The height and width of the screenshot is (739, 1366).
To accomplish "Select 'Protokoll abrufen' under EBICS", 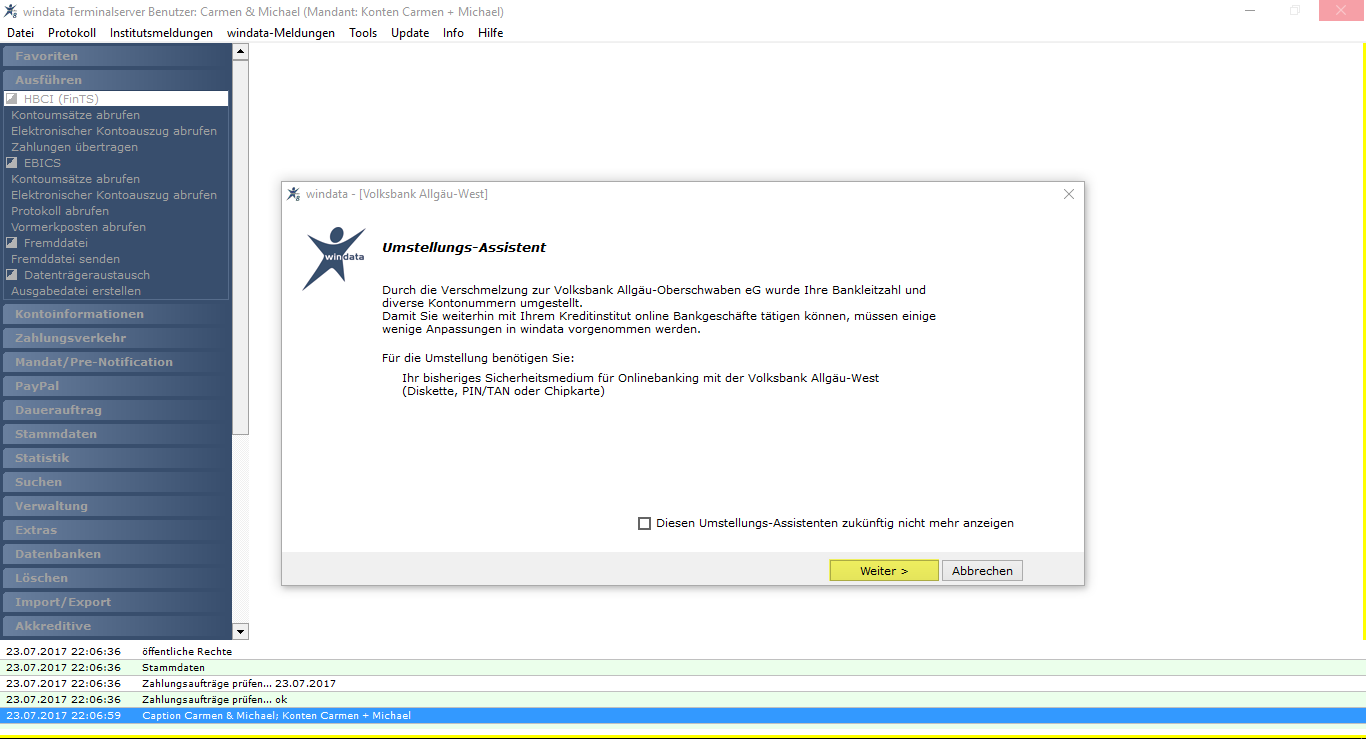I will [60, 211].
